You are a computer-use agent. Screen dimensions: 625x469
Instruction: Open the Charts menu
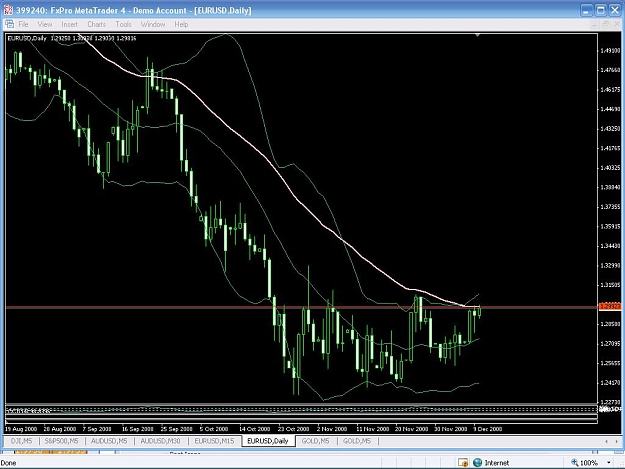pyautogui.click(x=96, y=24)
